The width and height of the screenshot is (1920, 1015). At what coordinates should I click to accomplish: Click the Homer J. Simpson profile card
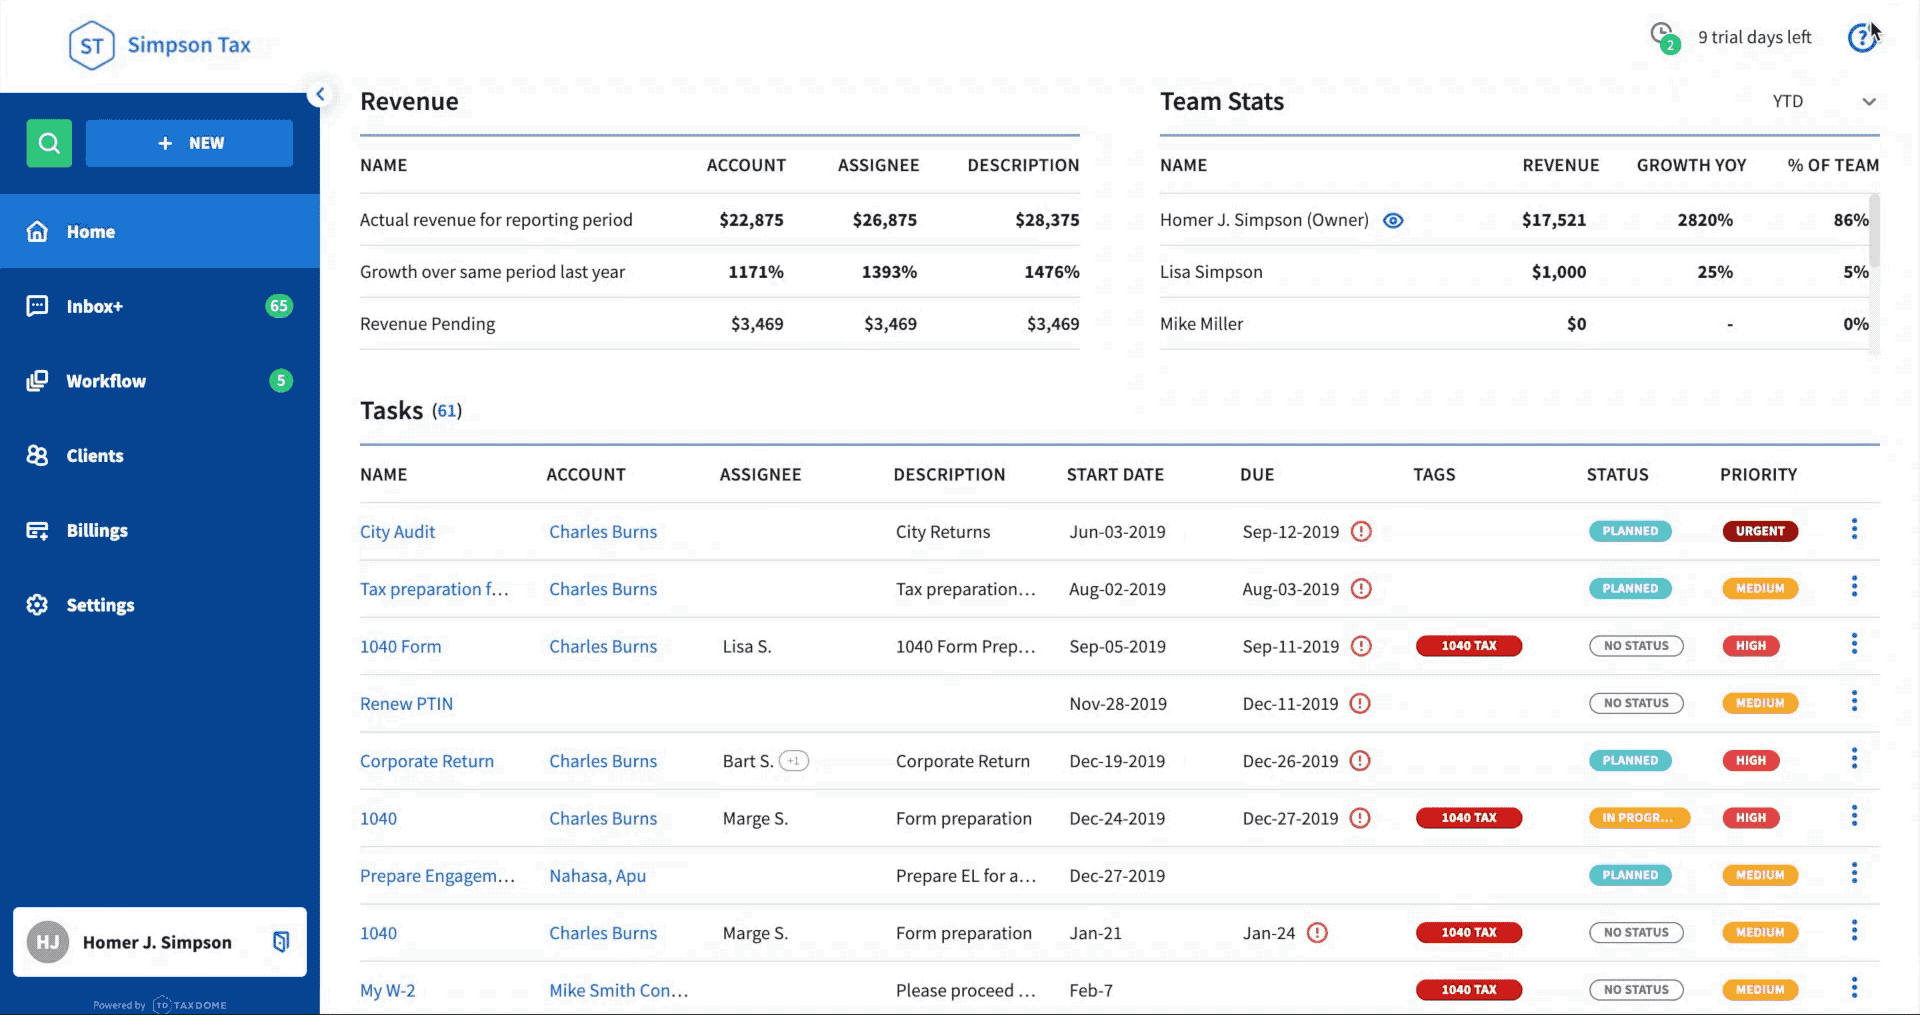(160, 942)
